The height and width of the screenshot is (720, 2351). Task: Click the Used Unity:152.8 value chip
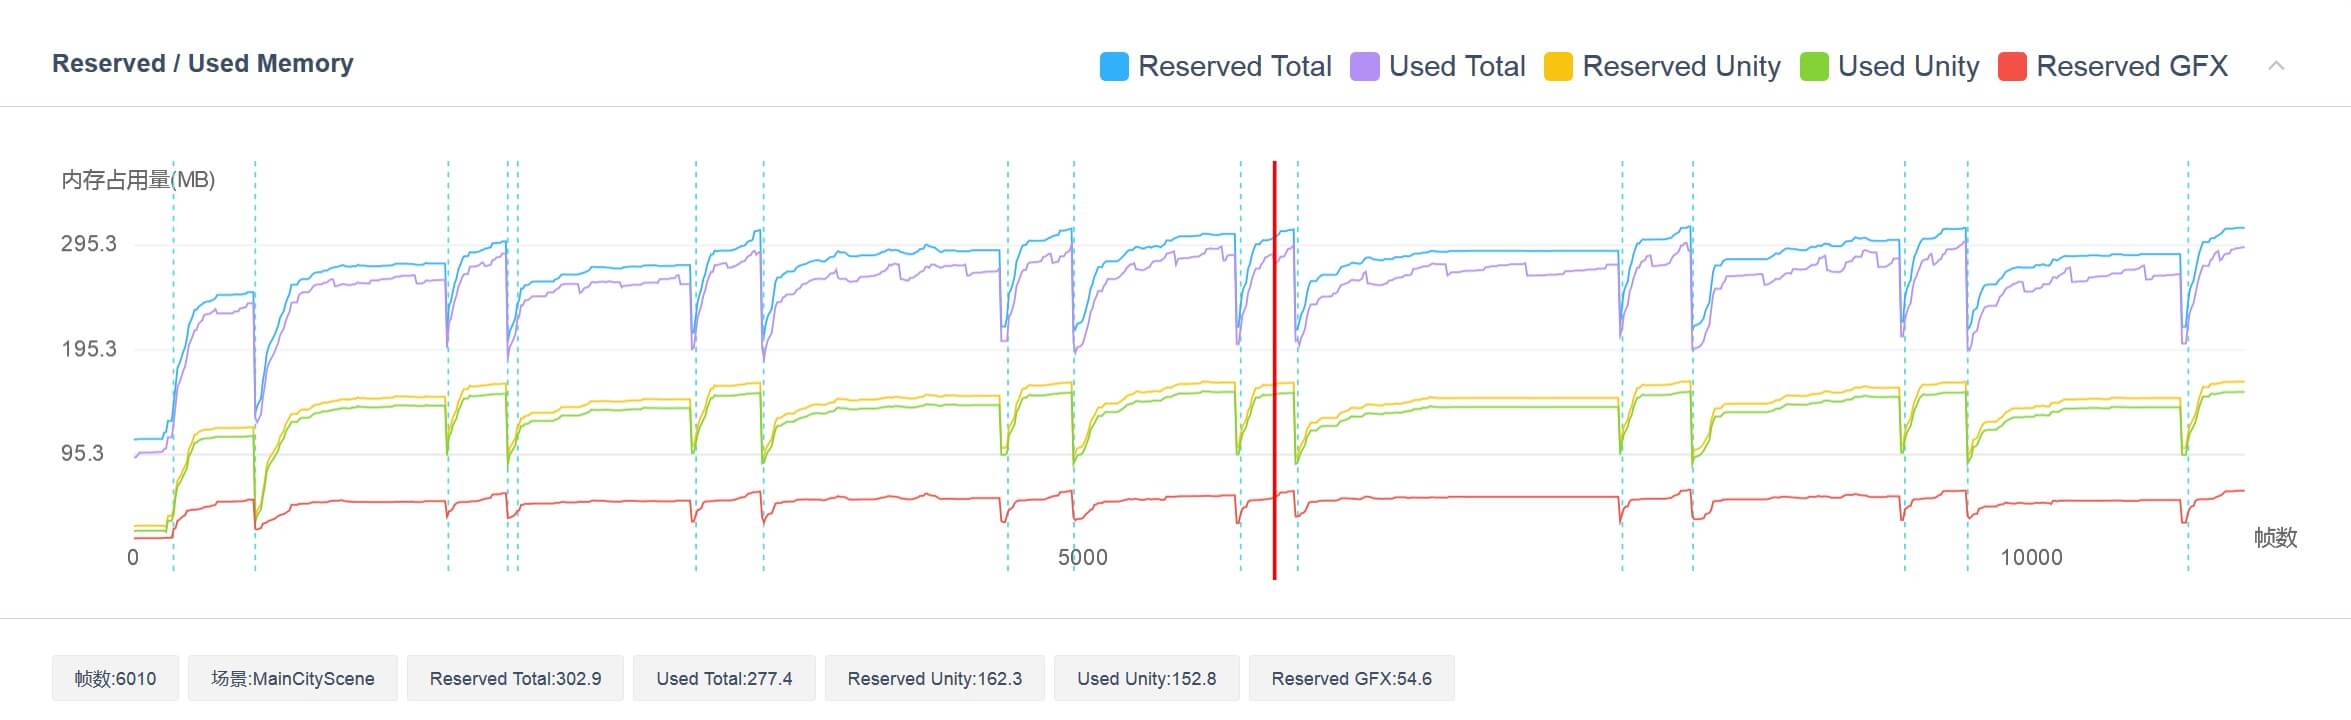(x=1146, y=679)
